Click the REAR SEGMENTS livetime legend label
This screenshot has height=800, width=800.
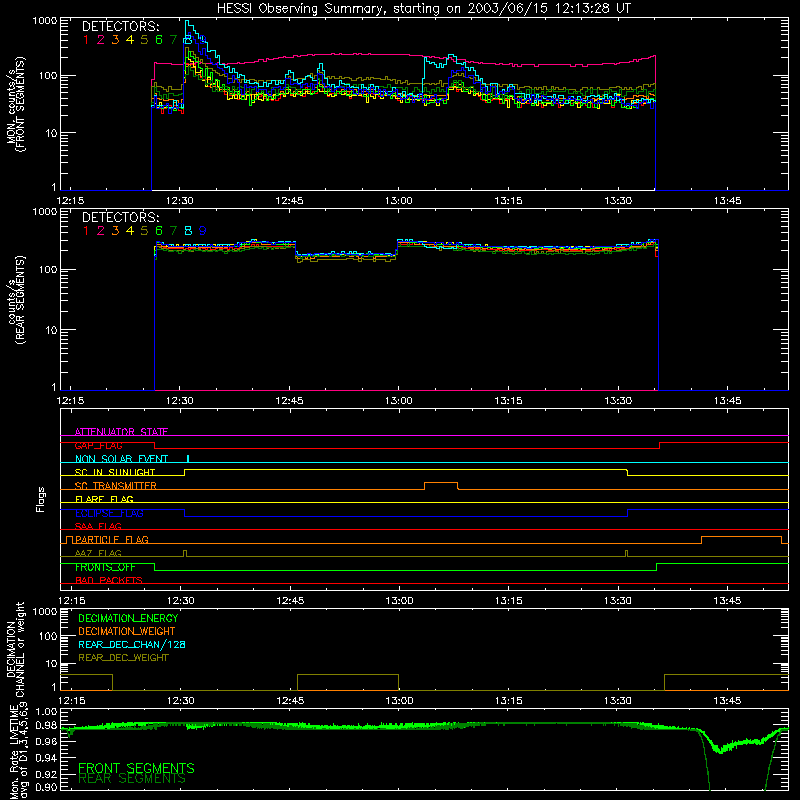coord(132,779)
